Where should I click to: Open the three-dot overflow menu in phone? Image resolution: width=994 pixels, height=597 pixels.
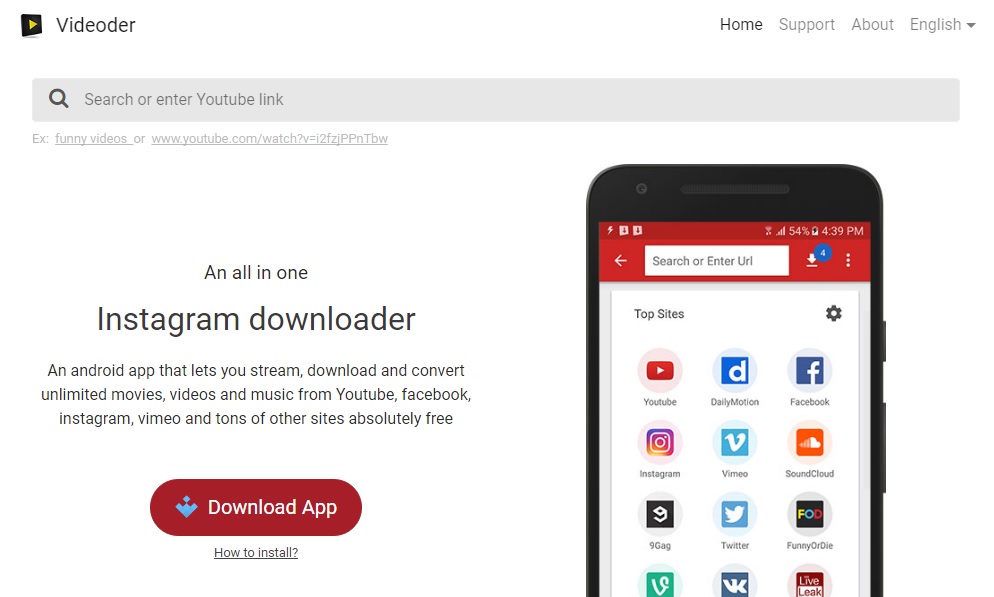[848, 260]
